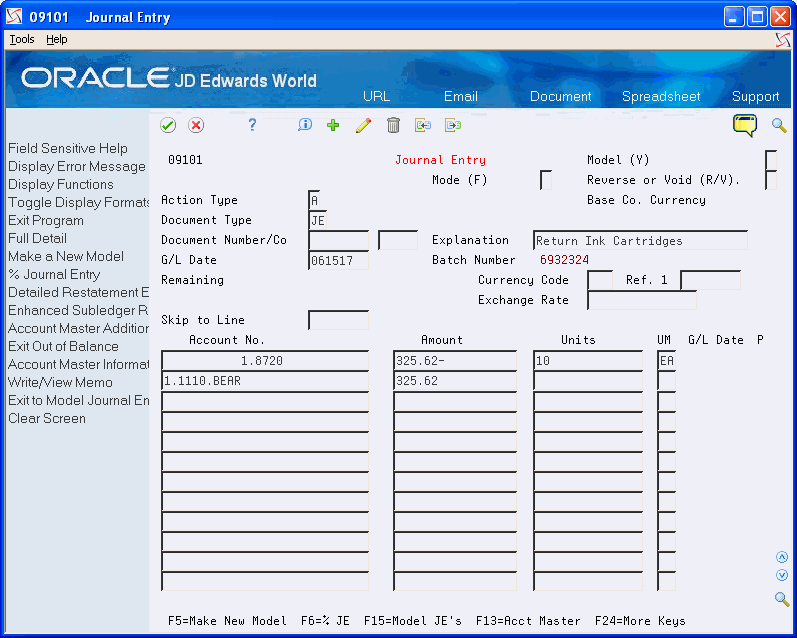The image size is (797, 638).
Task: Click Account Master Information in sidebar
Action: [78, 364]
